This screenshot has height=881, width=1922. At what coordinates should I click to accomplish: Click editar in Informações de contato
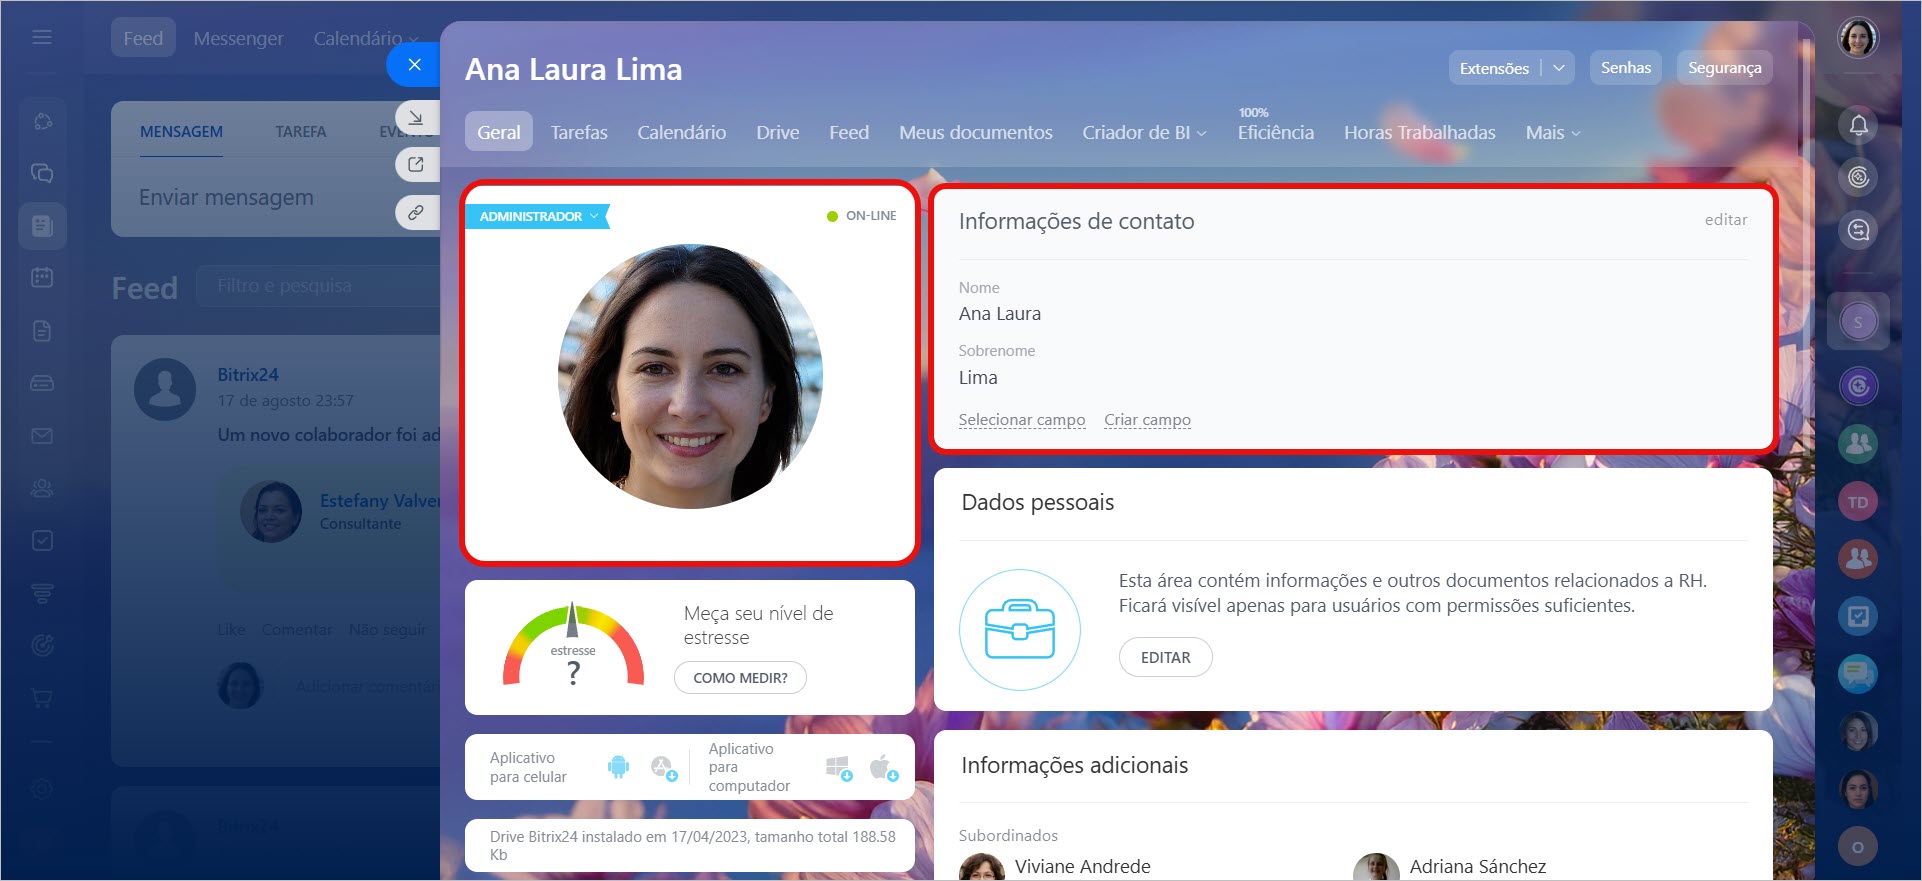coord(1725,220)
